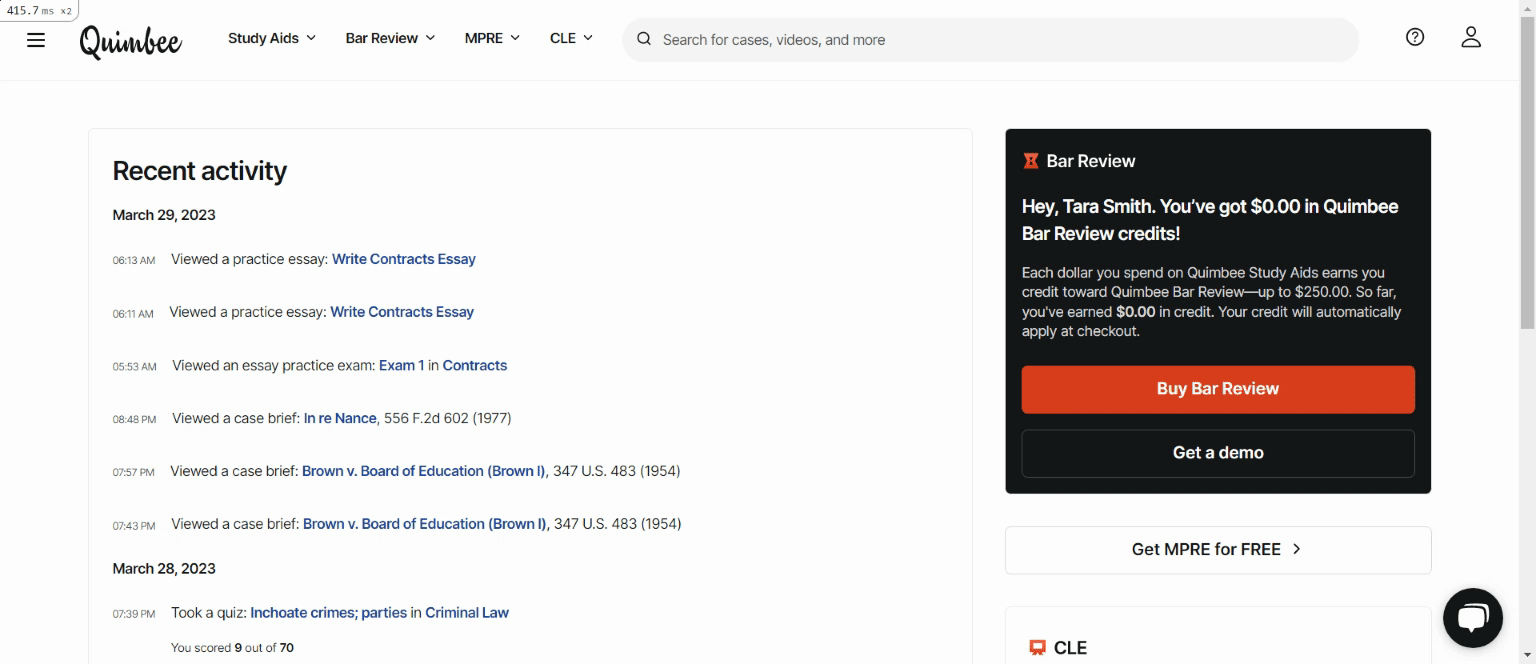1536x664 pixels.
Task: Open Write Contracts Essay from 06:11 AM
Action: 402,312
